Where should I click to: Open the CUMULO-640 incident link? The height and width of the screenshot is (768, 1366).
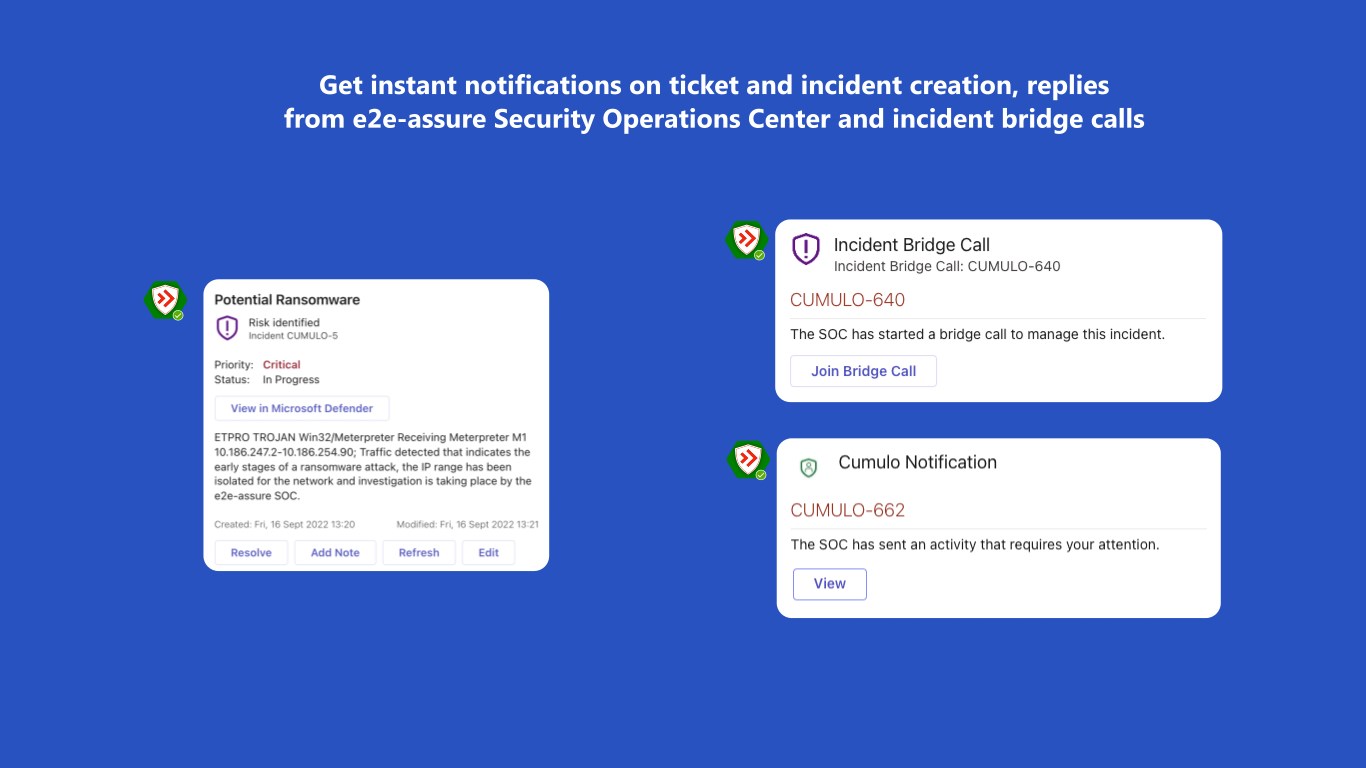(x=847, y=300)
